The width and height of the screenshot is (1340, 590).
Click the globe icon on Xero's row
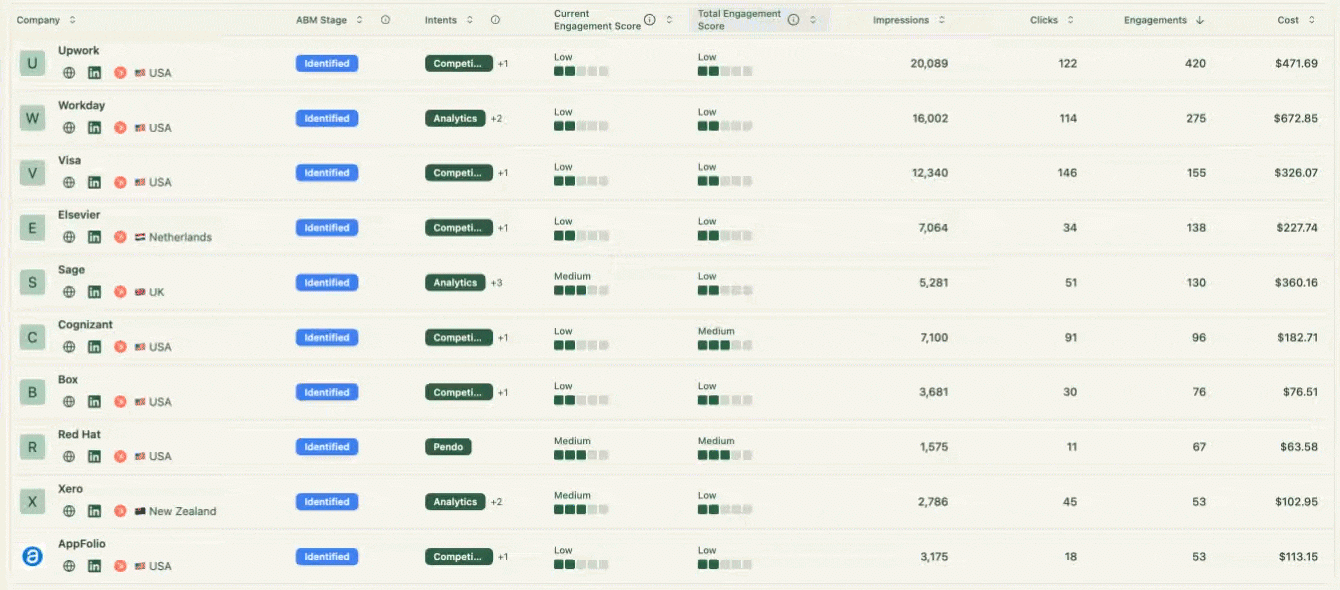tap(69, 510)
